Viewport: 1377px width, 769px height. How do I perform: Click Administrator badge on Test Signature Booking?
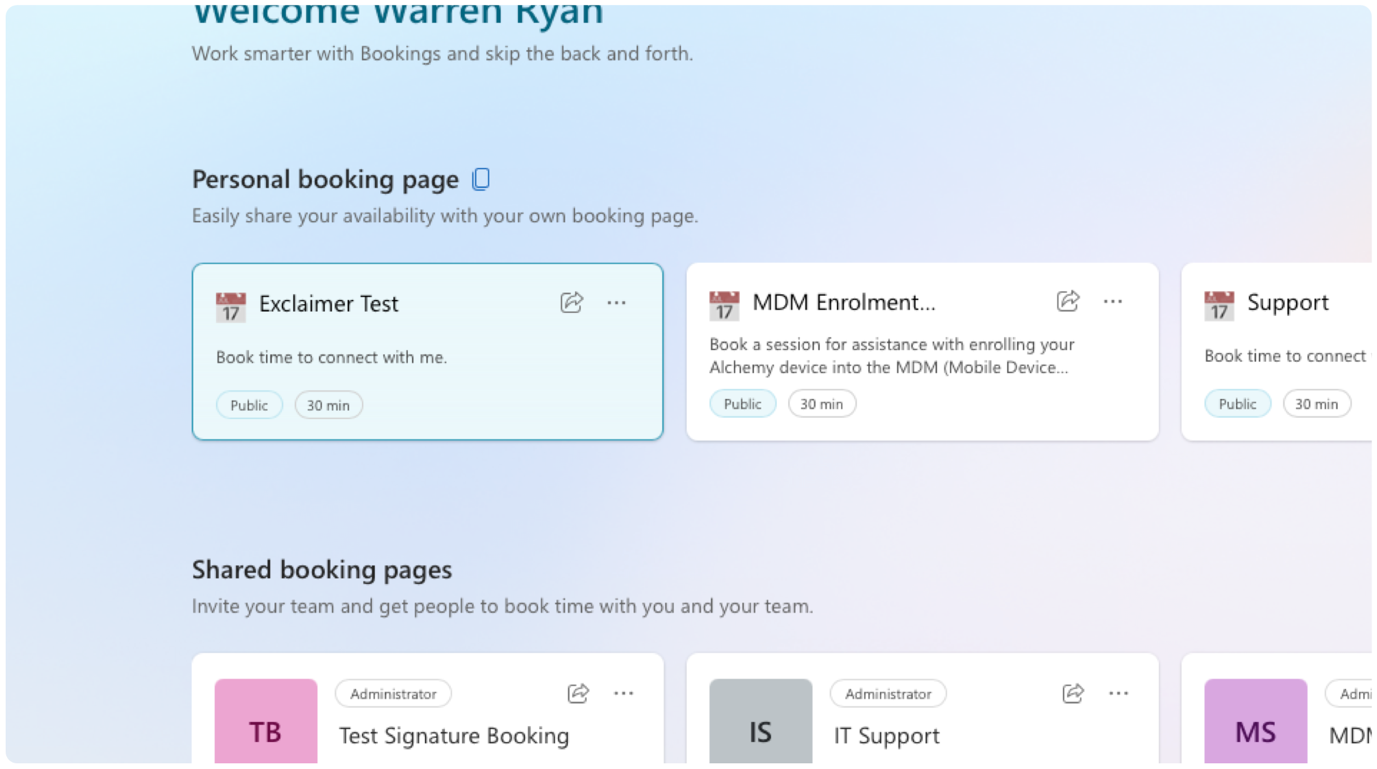click(393, 694)
